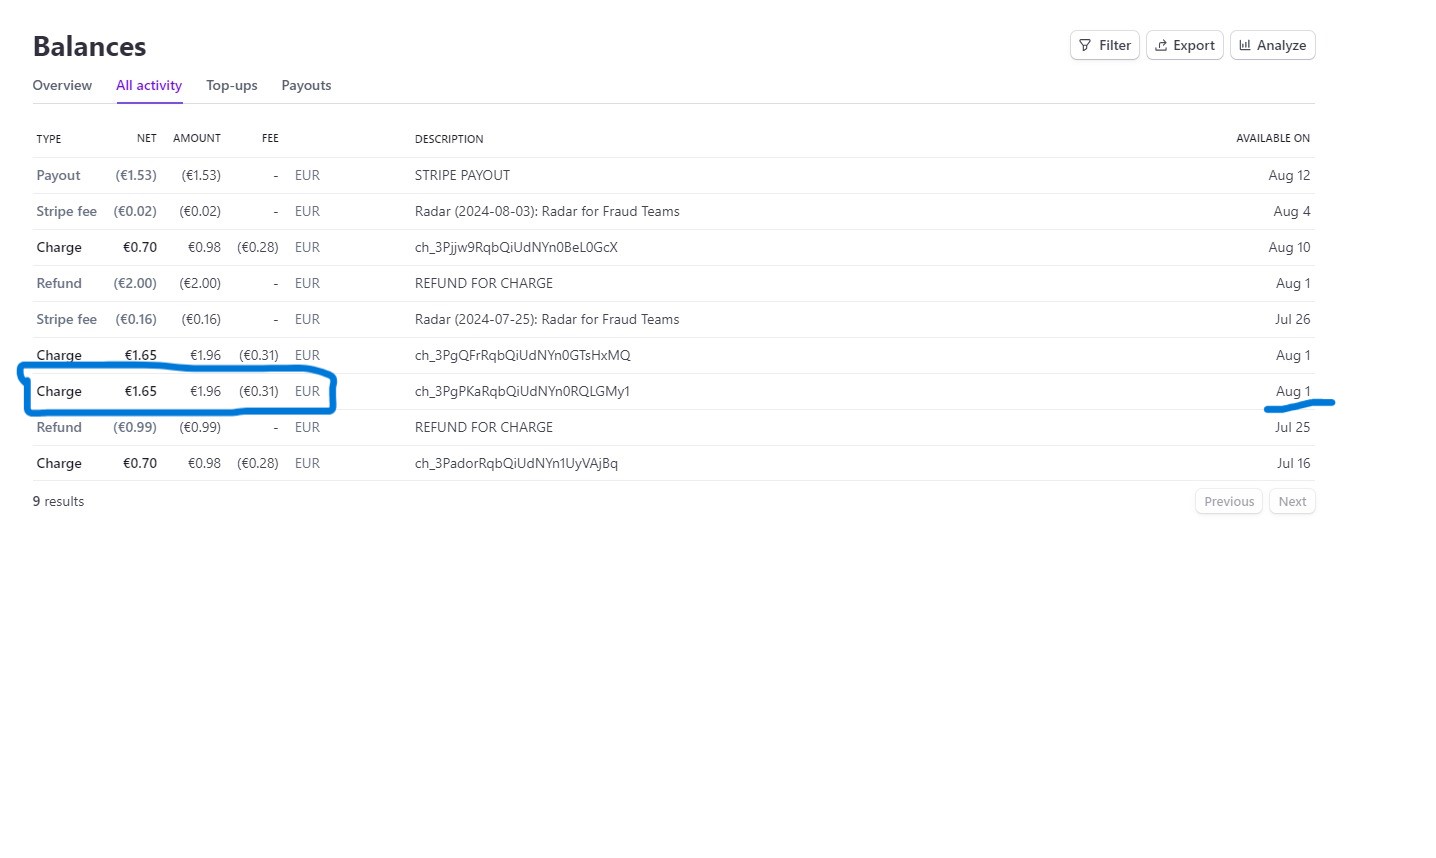Open charge ch_3PgQFrRqbQiUdNYn0GTsHxMQ
Image resolution: width=1436 pixels, height=858 pixels.
click(522, 355)
